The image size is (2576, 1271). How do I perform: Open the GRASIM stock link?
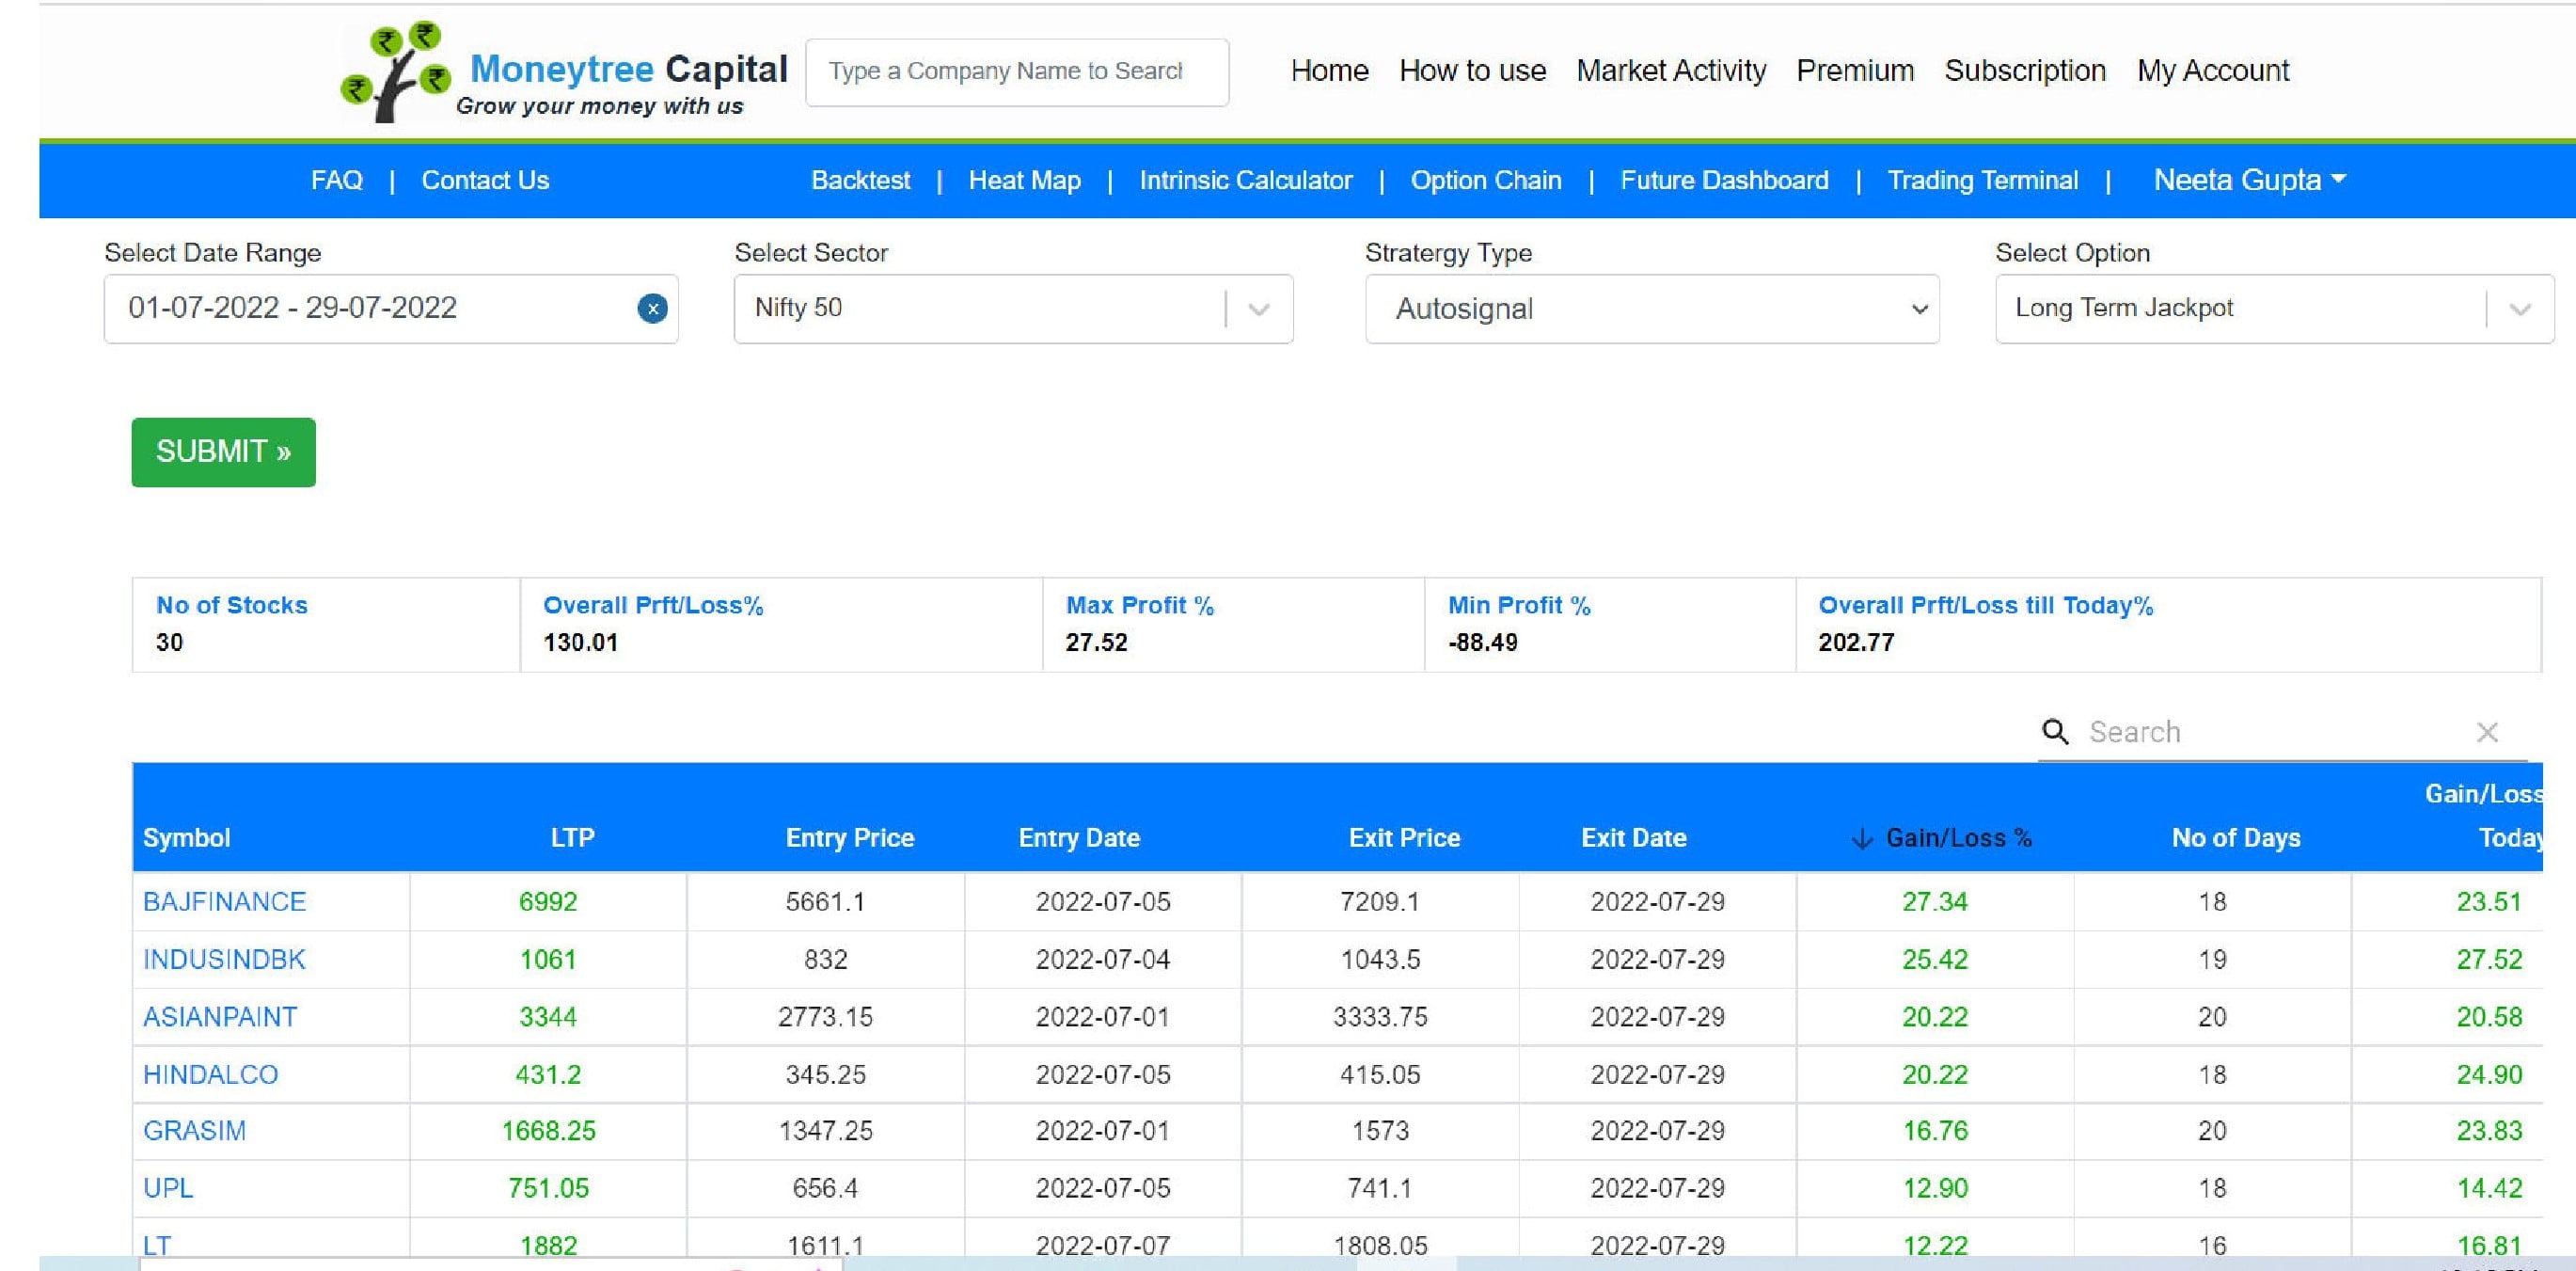point(194,1131)
